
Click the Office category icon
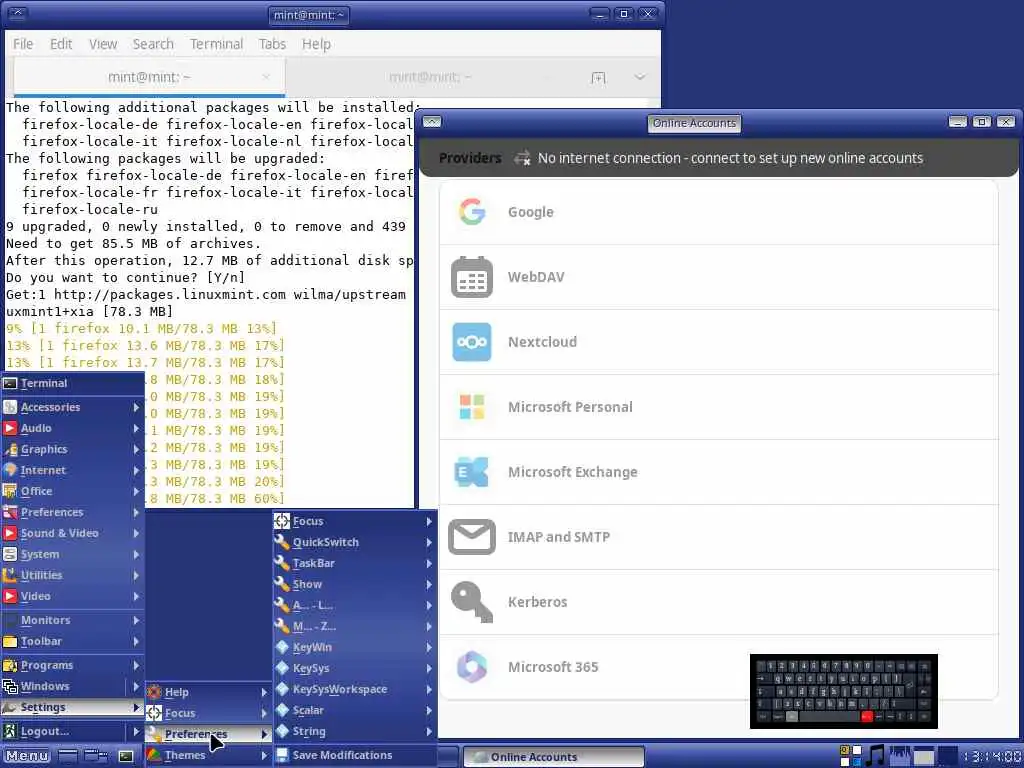[10, 491]
